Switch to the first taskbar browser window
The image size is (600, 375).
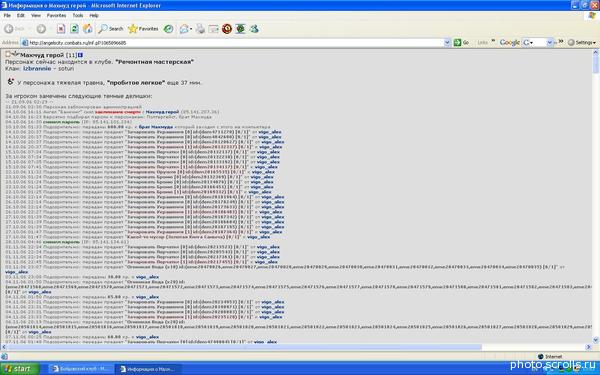point(80,368)
